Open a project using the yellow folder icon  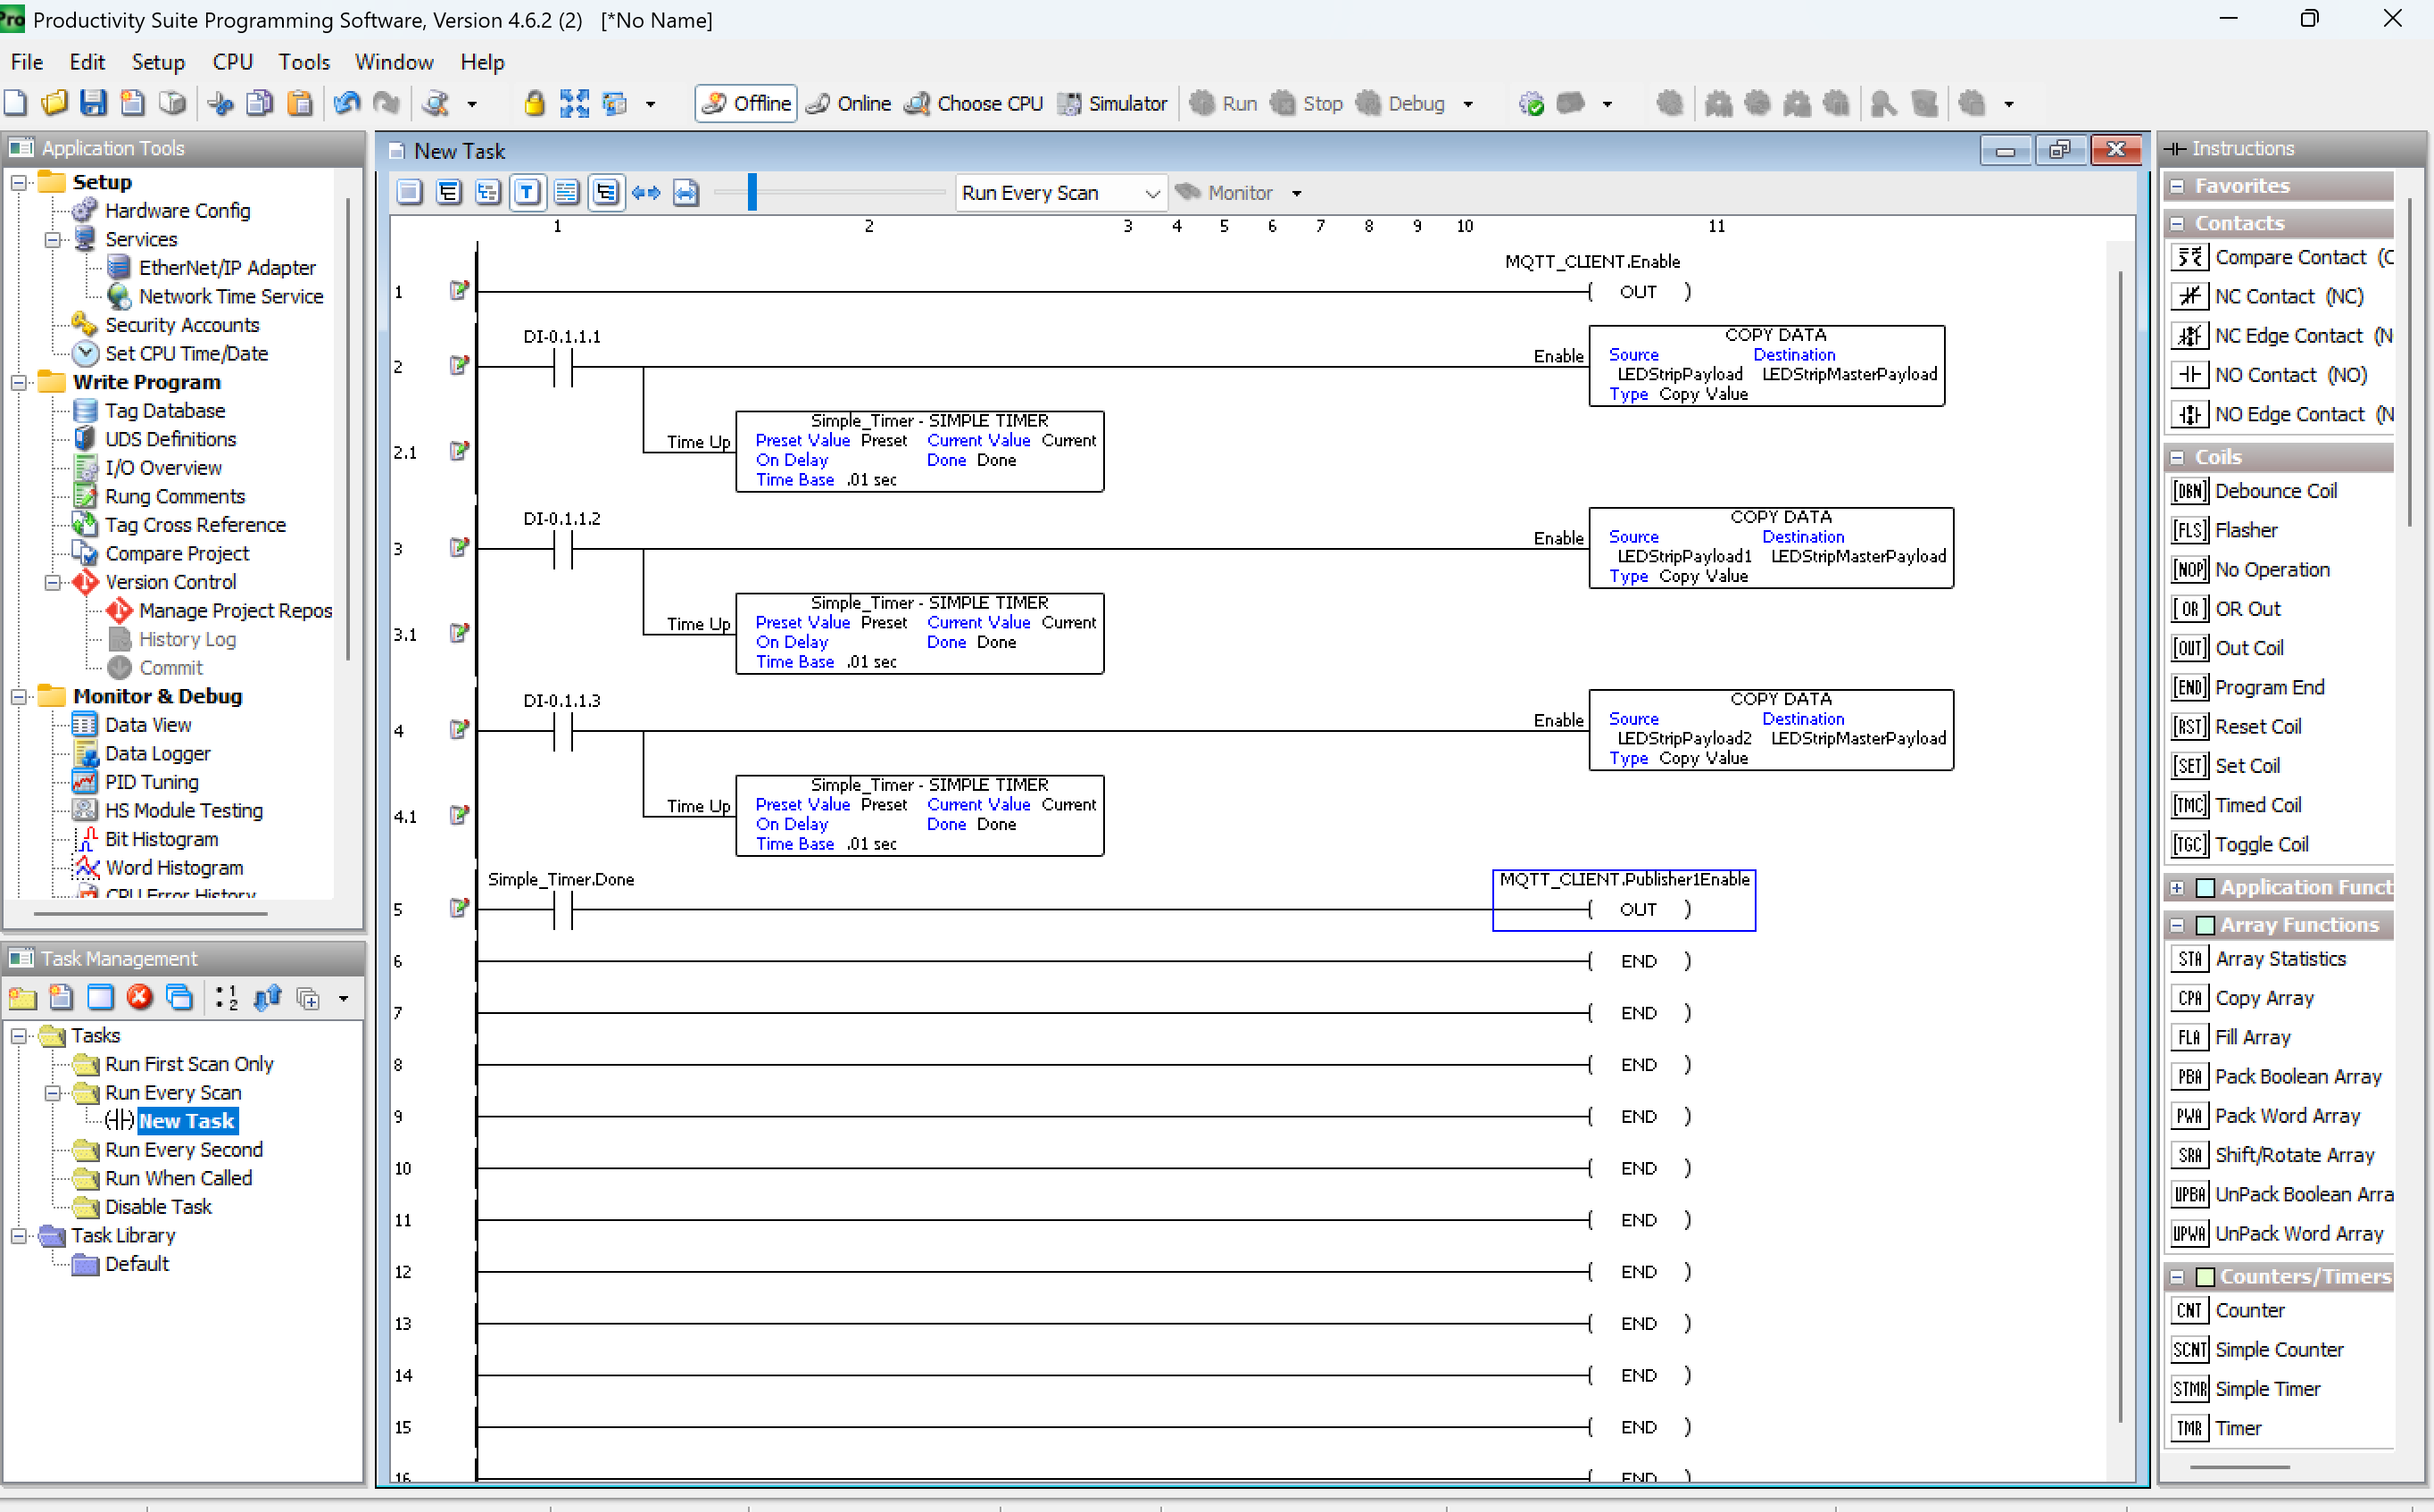[54, 103]
